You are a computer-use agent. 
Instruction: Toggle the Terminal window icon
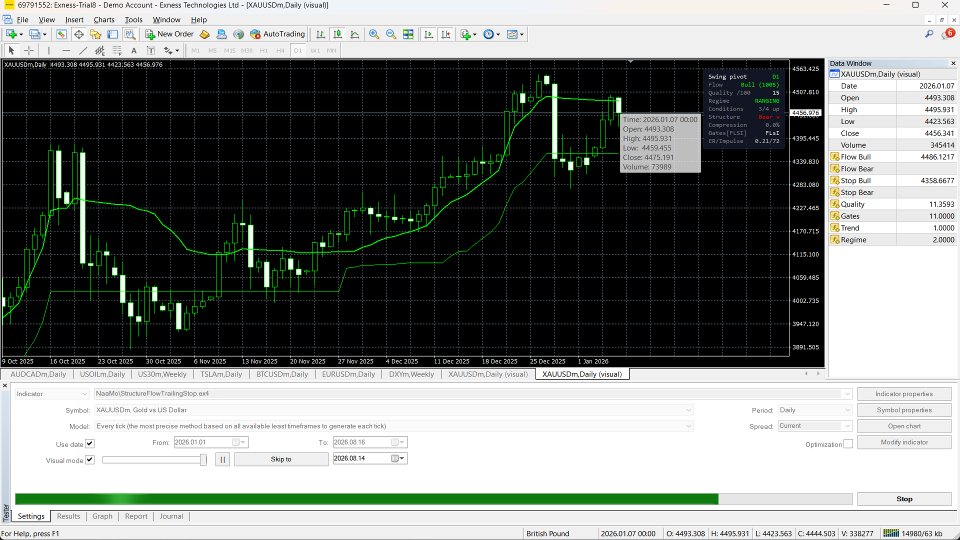pyautogui.click(x=113, y=34)
